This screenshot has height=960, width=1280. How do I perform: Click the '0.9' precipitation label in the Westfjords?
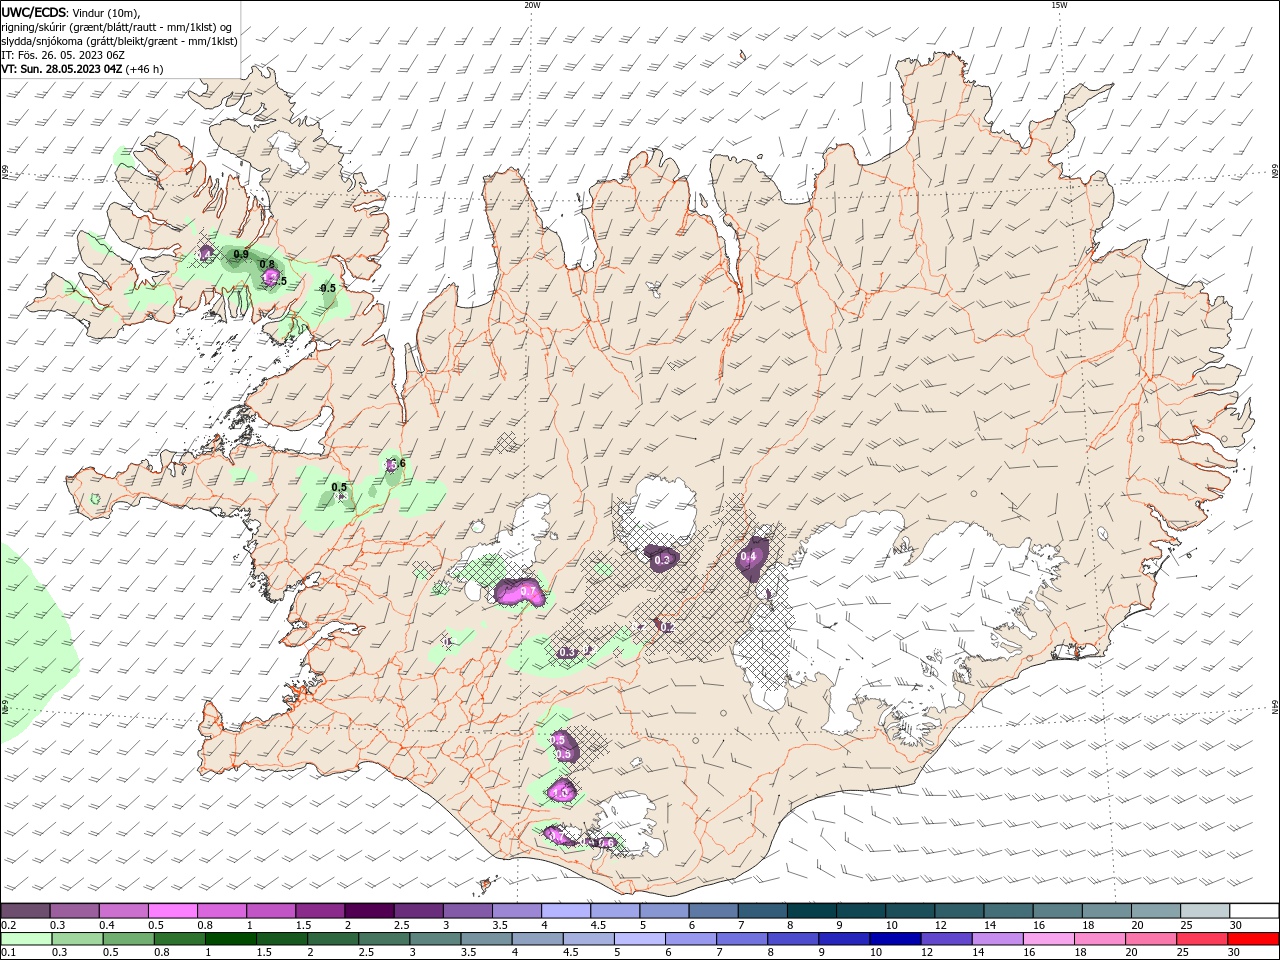coord(241,255)
